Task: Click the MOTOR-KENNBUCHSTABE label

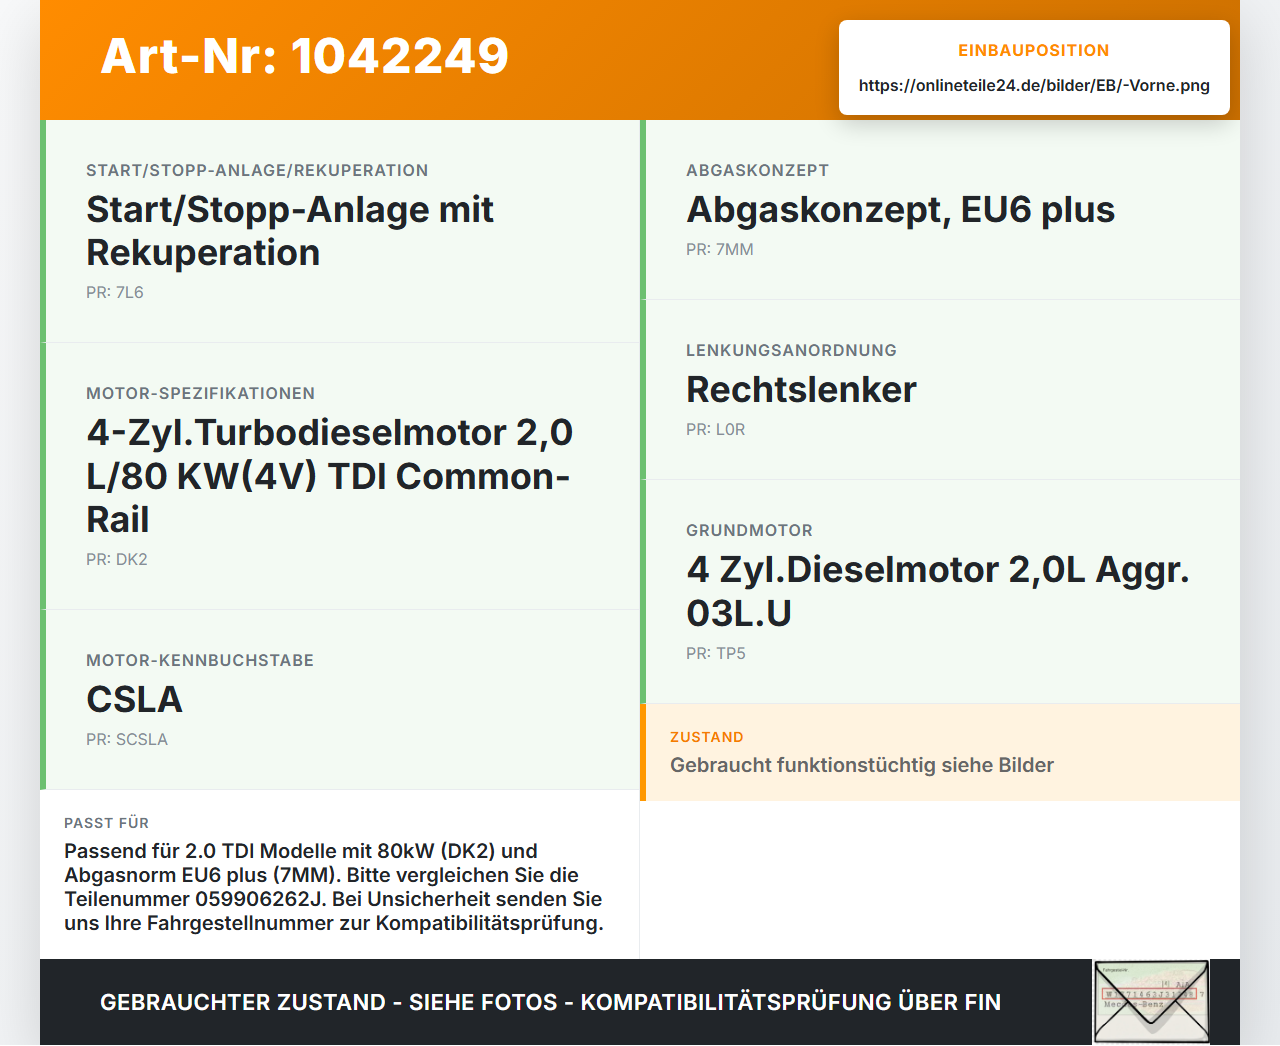Action: point(200,660)
